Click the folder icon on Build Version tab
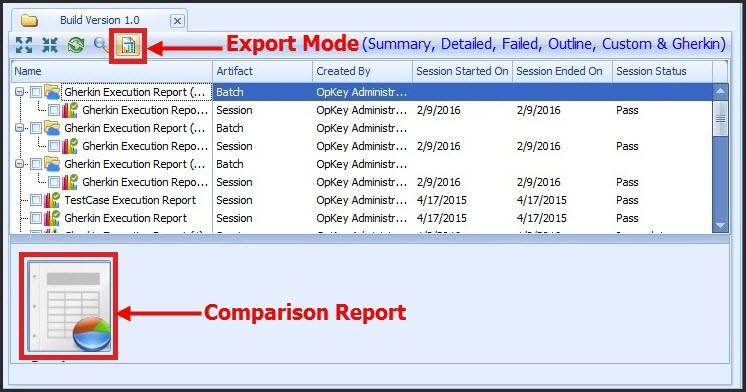The height and width of the screenshot is (392, 746). (x=29, y=20)
